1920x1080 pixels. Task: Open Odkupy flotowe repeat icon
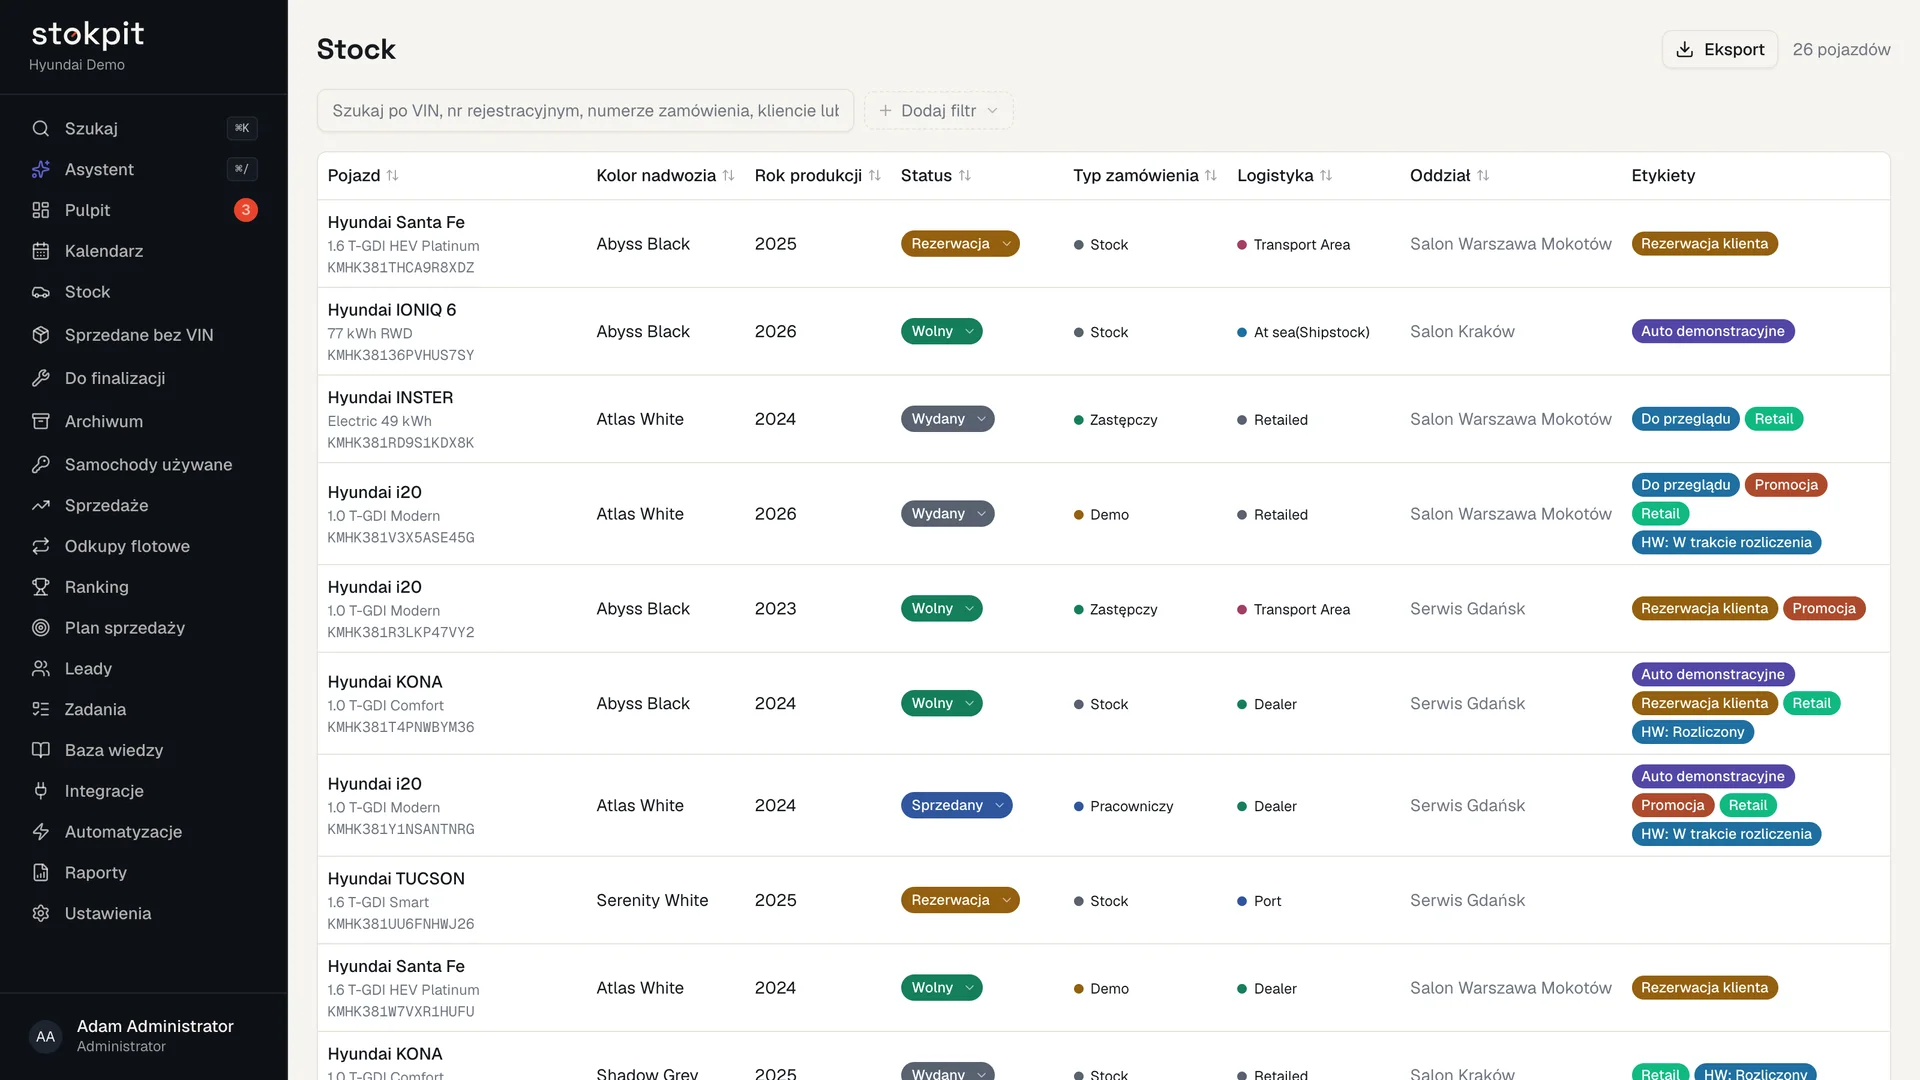coord(41,546)
